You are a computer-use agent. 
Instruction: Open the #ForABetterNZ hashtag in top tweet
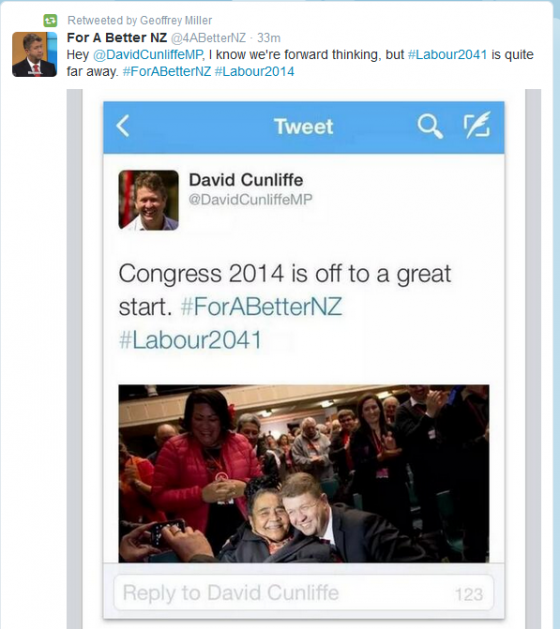coord(167,71)
